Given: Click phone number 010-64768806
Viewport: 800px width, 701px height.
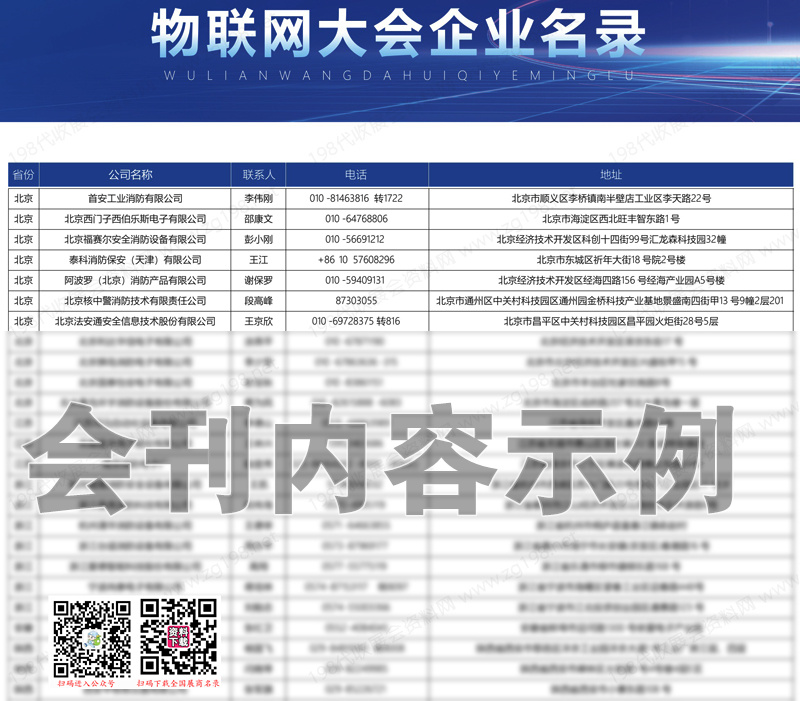Looking at the screenshot, I should [356, 219].
